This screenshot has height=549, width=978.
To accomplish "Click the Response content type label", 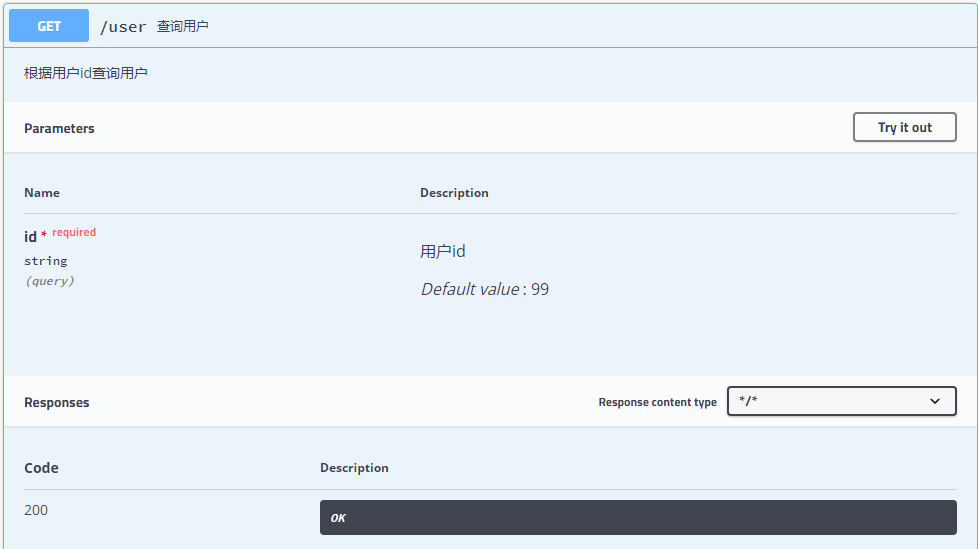I will (x=657, y=403).
